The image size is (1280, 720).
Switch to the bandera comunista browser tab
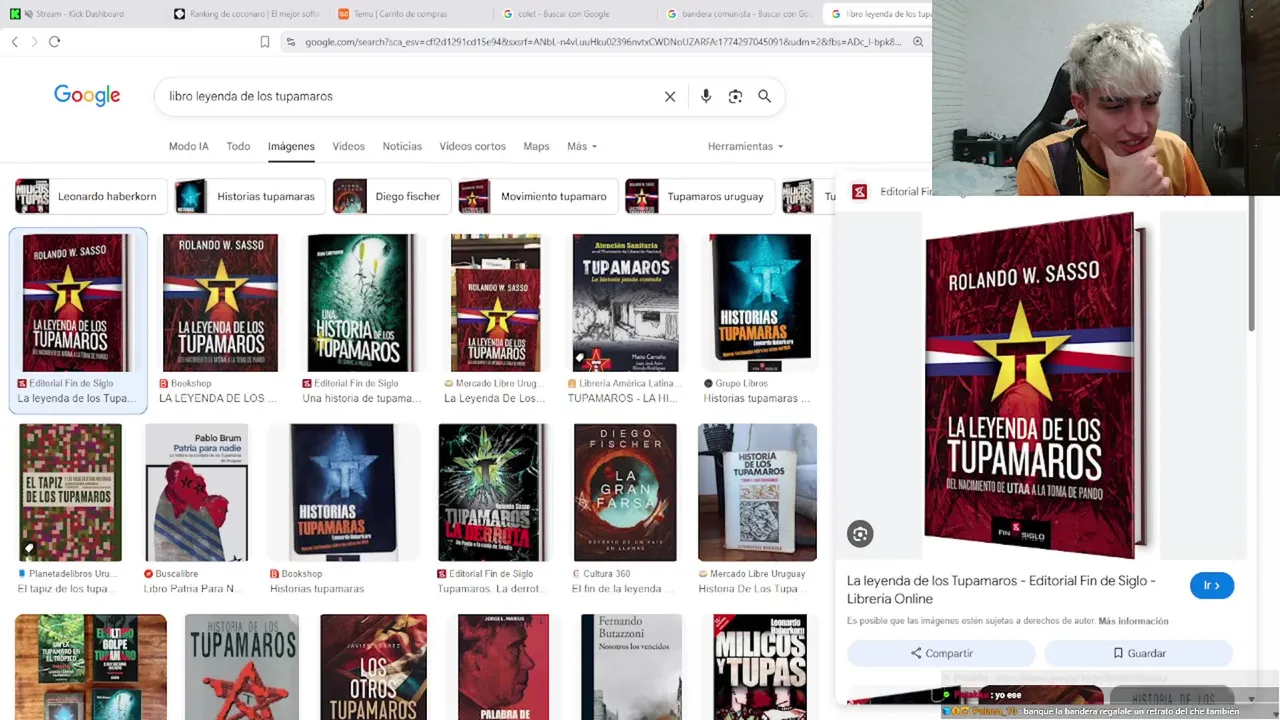tap(738, 14)
